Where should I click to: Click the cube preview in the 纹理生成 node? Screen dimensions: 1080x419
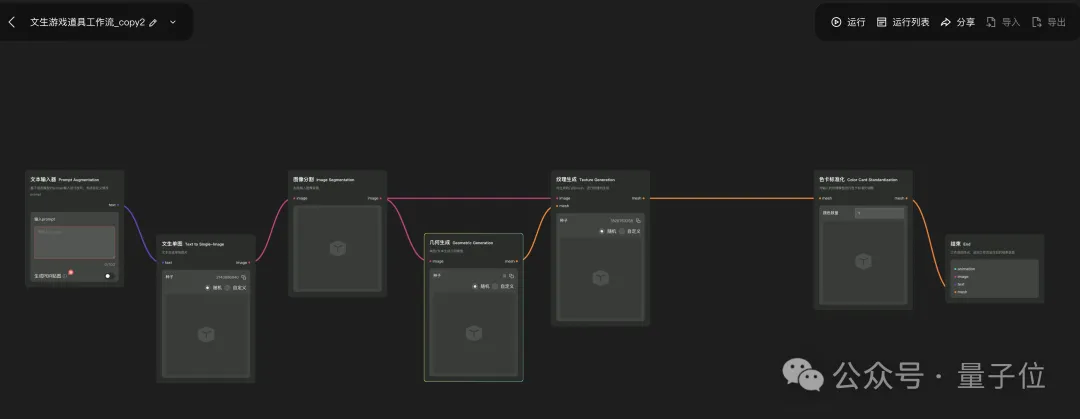(x=601, y=278)
